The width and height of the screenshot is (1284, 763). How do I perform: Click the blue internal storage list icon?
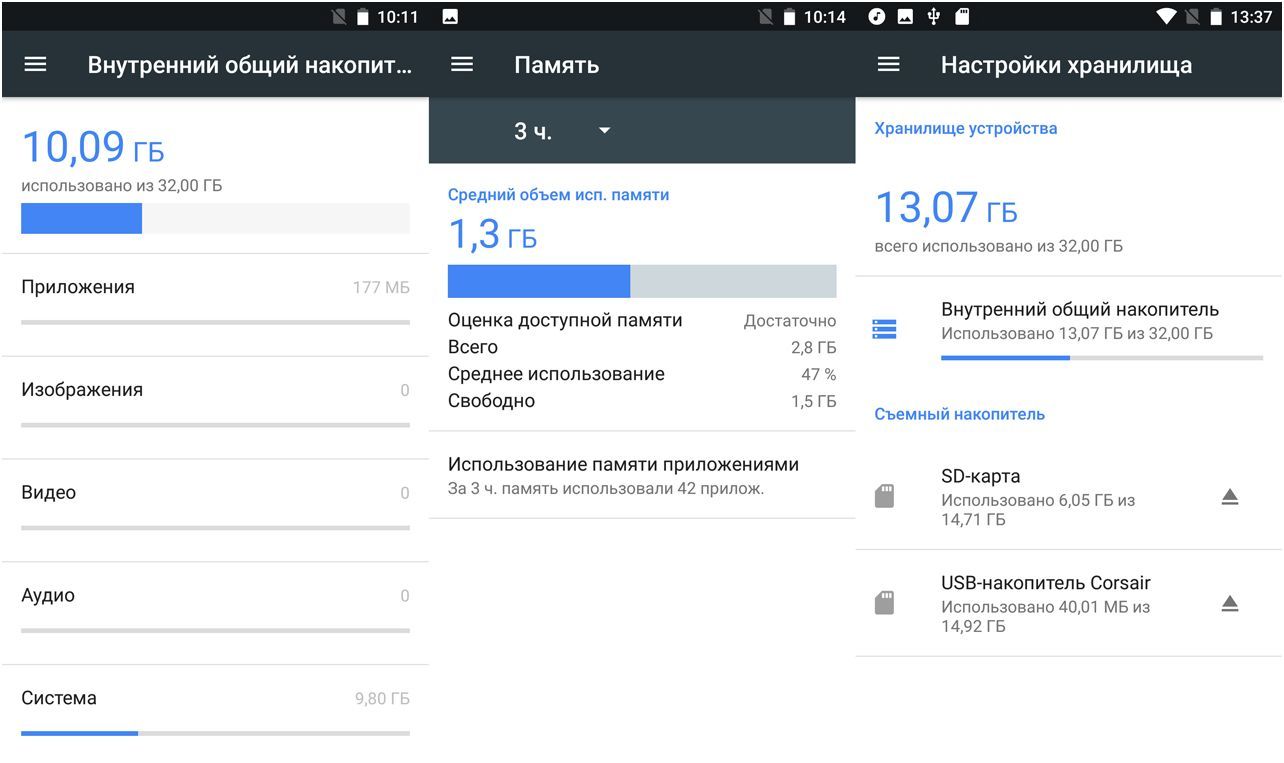(x=884, y=327)
